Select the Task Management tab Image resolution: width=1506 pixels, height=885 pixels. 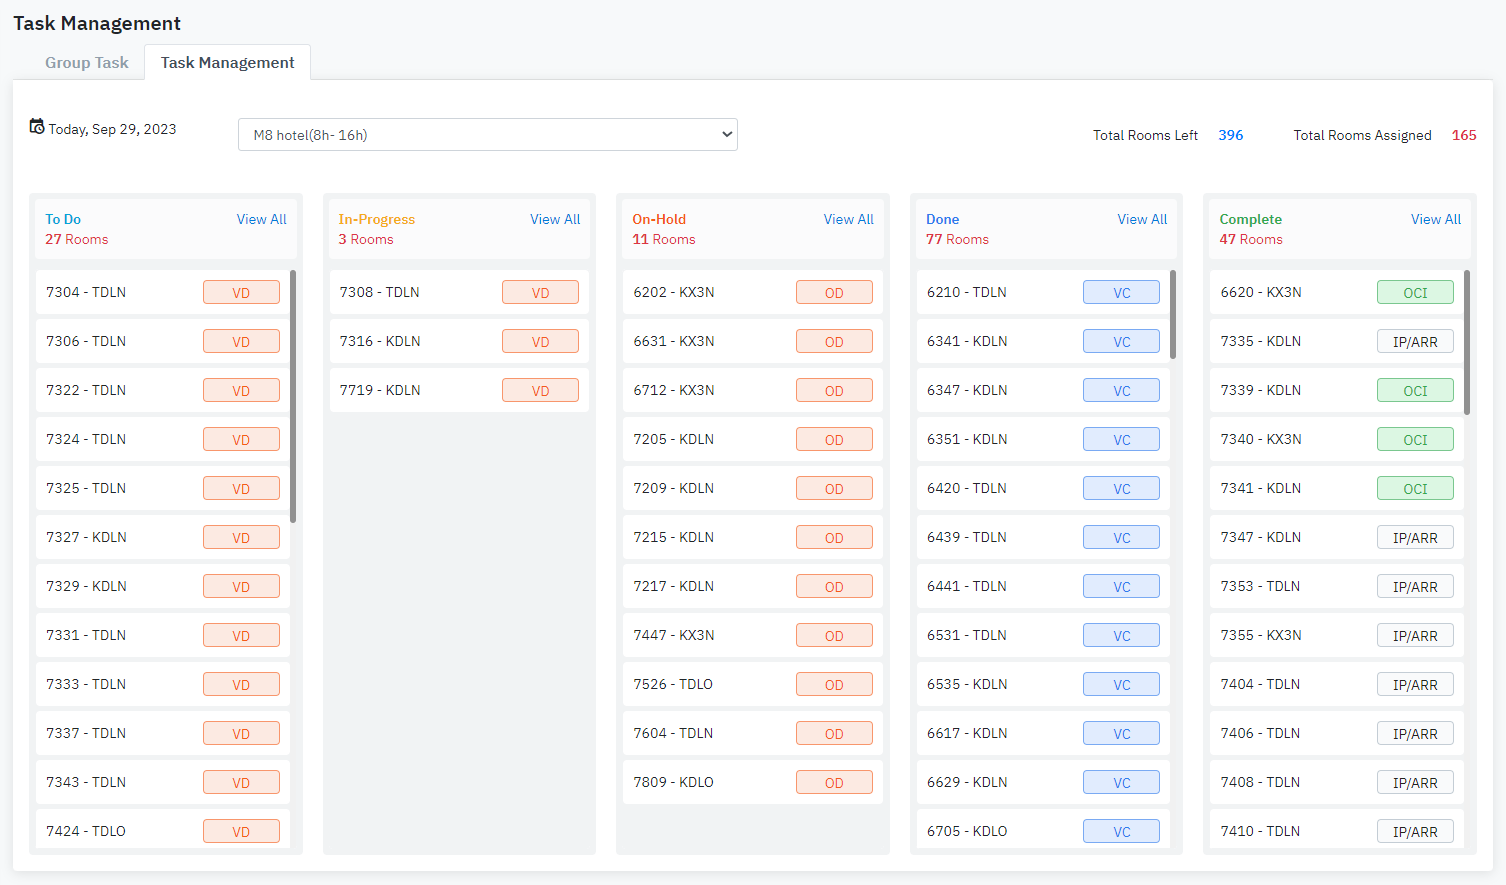[x=227, y=63]
